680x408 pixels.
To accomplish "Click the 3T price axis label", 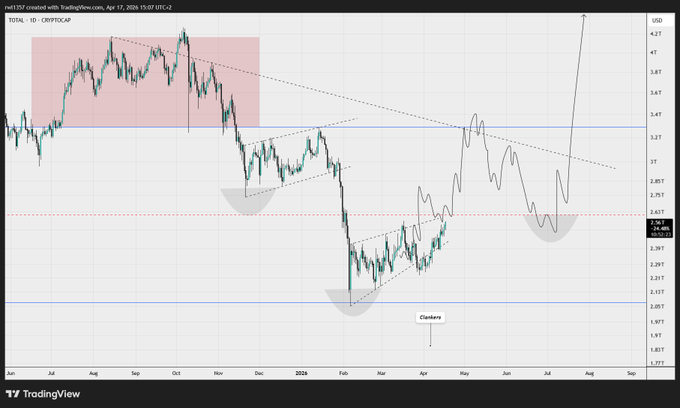I will pyautogui.click(x=654, y=162).
